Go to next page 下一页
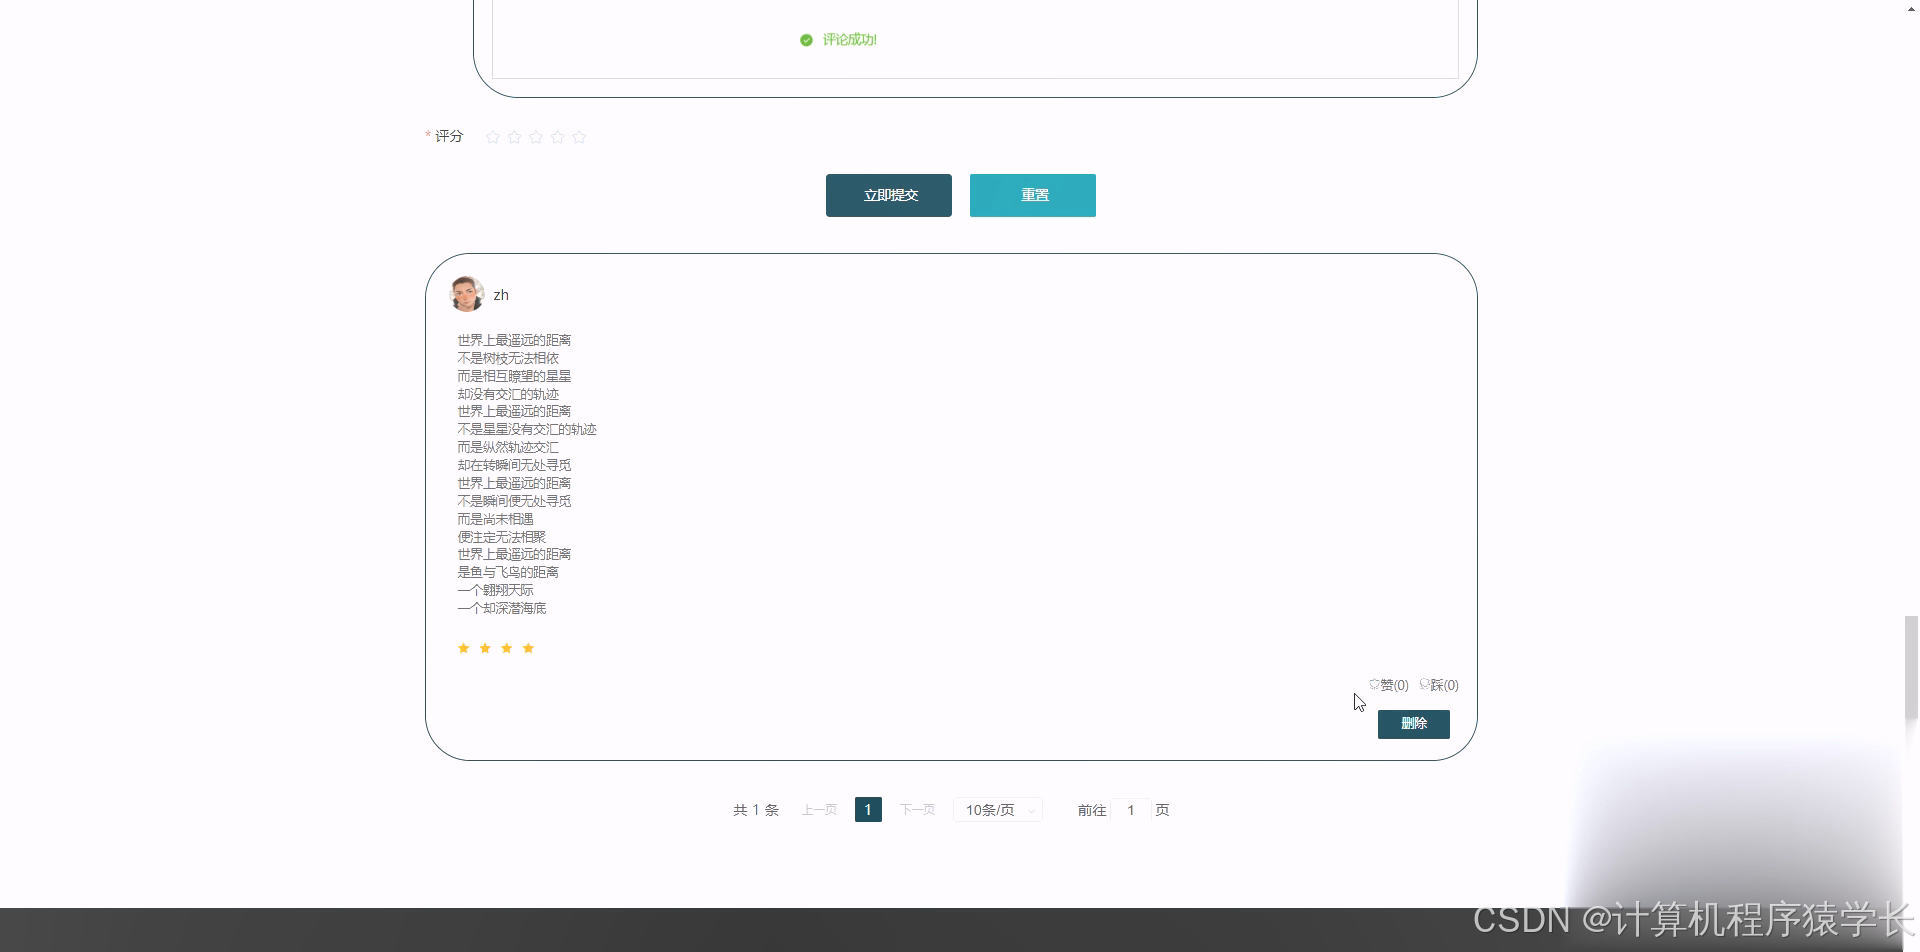 click(917, 810)
